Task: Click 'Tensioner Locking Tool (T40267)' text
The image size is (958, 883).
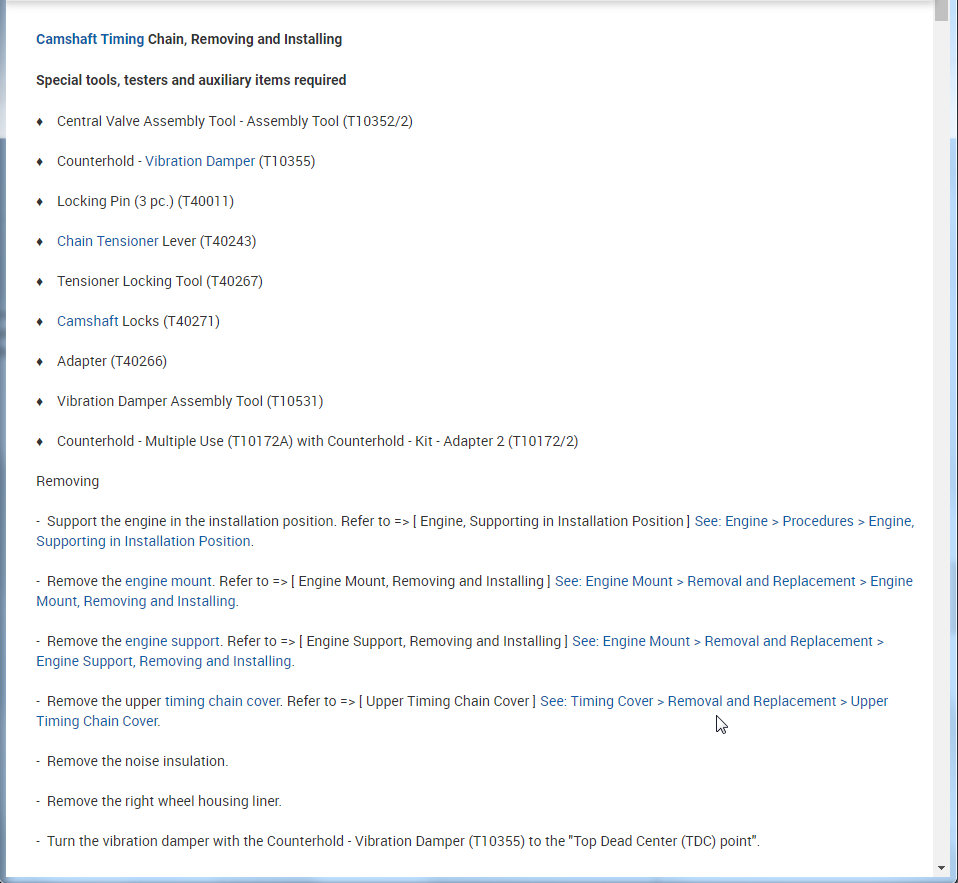Action: [x=159, y=282]
